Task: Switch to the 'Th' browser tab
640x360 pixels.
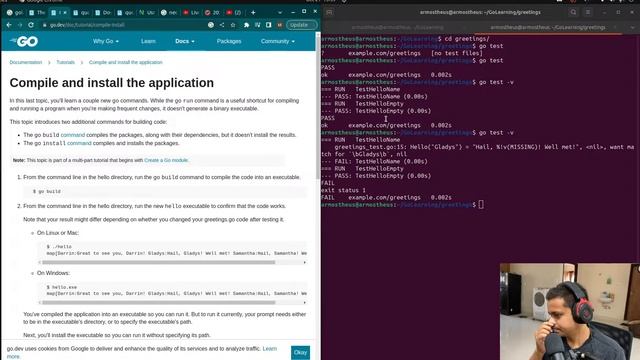Action: [x=37, y=13]
